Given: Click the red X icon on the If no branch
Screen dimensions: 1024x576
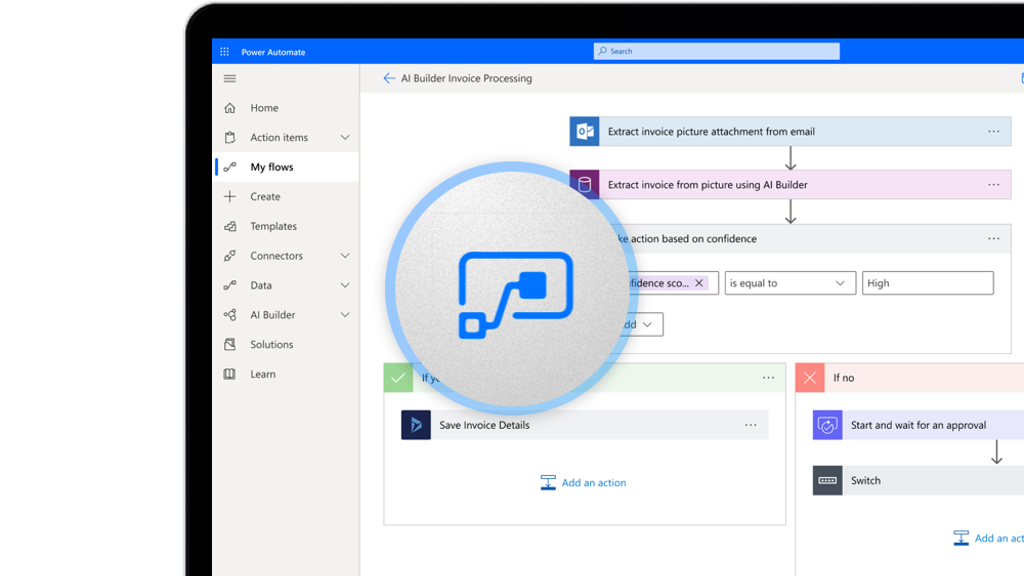Looking at the screenshot, I should tap(809, 377).
